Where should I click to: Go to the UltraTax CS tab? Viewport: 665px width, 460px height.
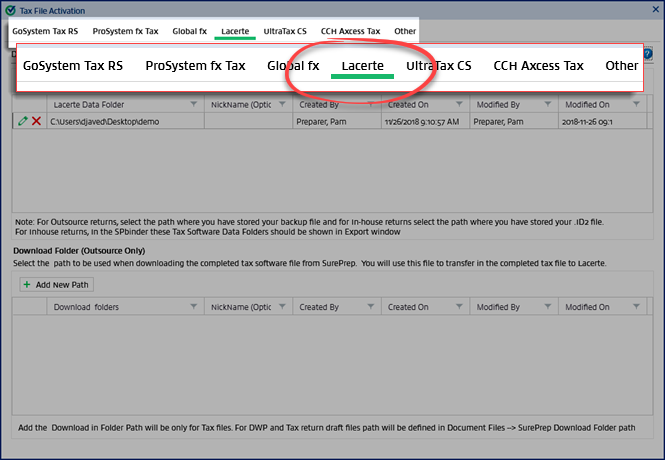pos(285,31)
